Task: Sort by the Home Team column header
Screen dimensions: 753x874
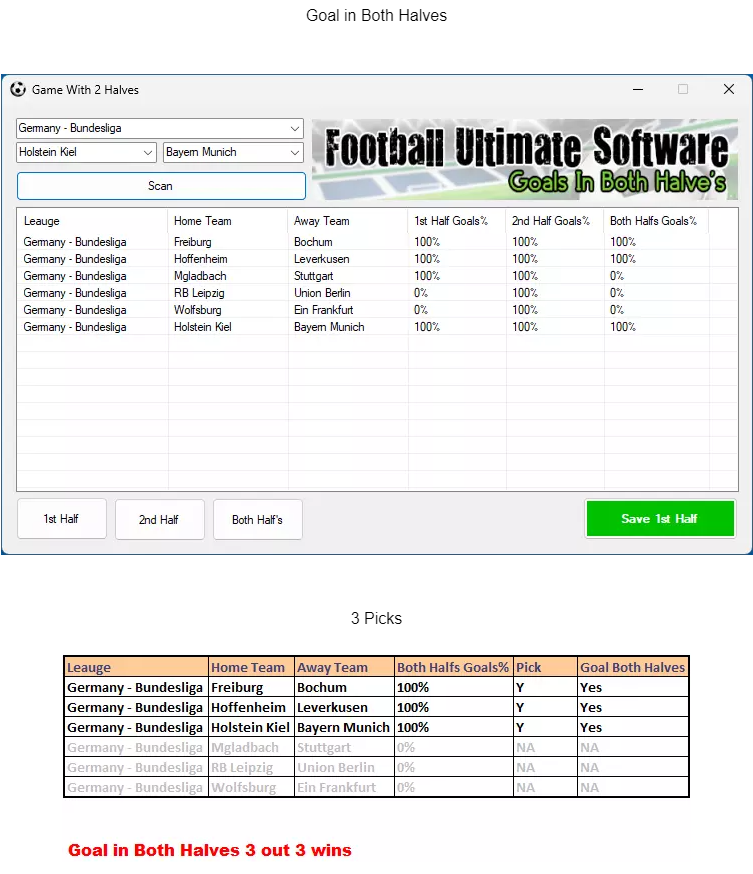Action: point(227,221)
